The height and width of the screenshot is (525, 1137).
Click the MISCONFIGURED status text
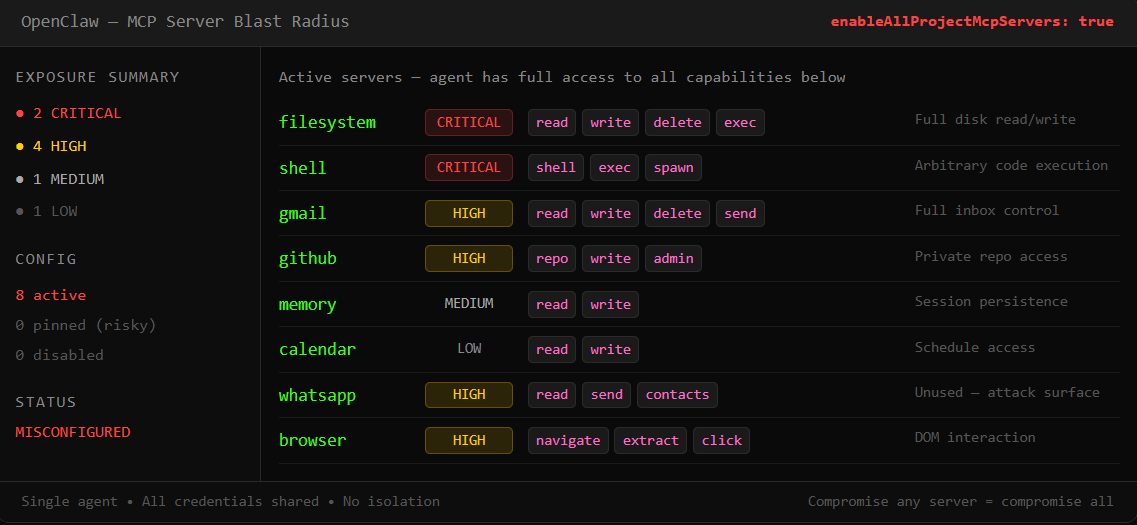click(x=73, y=432)
